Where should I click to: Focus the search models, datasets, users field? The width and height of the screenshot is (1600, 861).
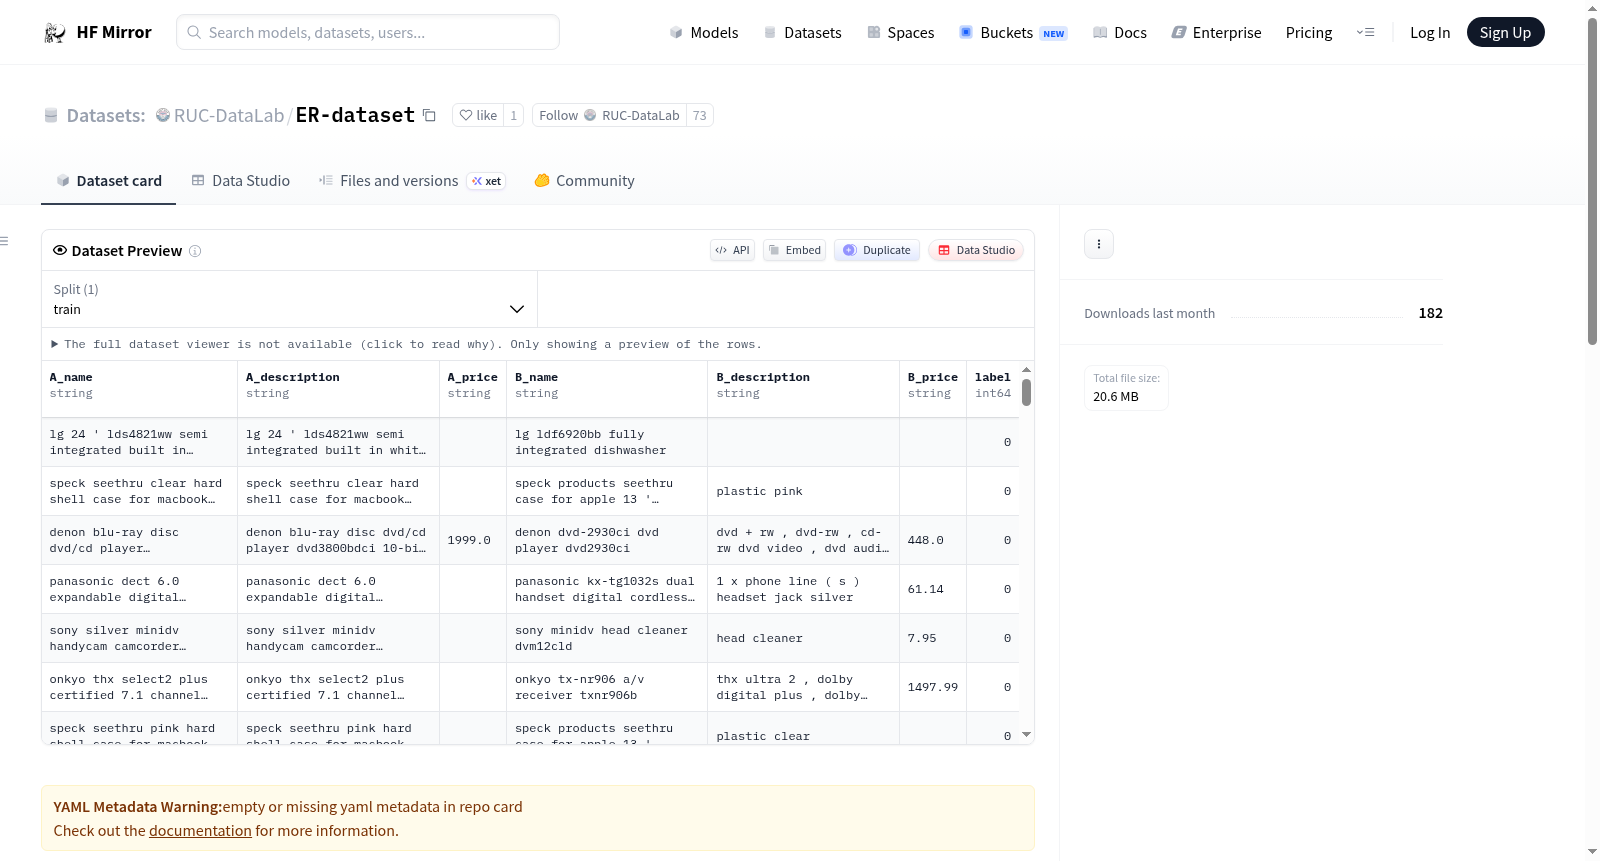pos(368,32)
